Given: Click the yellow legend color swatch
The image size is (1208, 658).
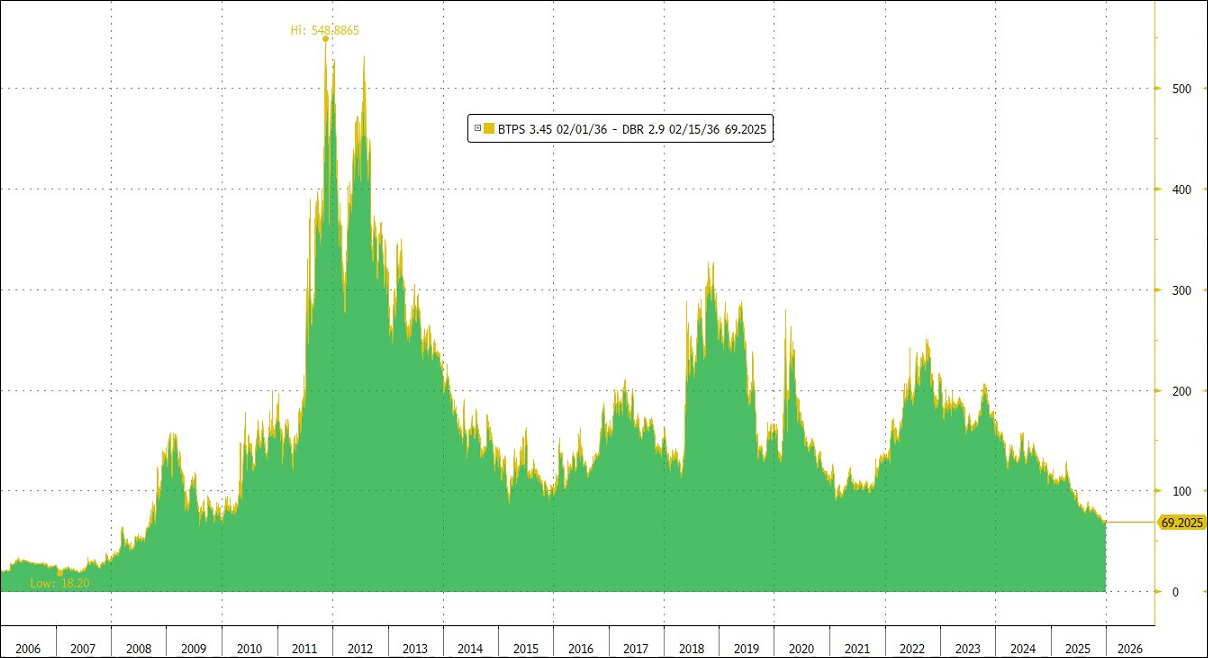Looking at the screenshot, I should click(x=489, y=129).
